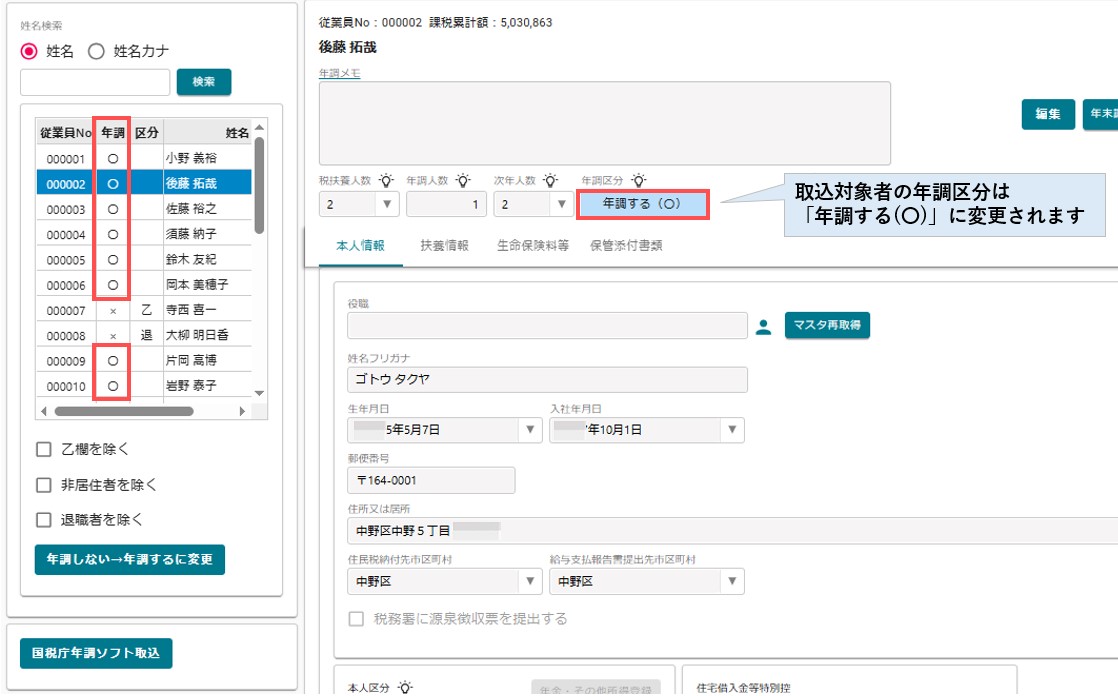Image resolution: width=1118 pixels, height=696 pixels.
Task: Click the lightbulb hint beside 税扶養人数
Action: [x=386, y=180]
